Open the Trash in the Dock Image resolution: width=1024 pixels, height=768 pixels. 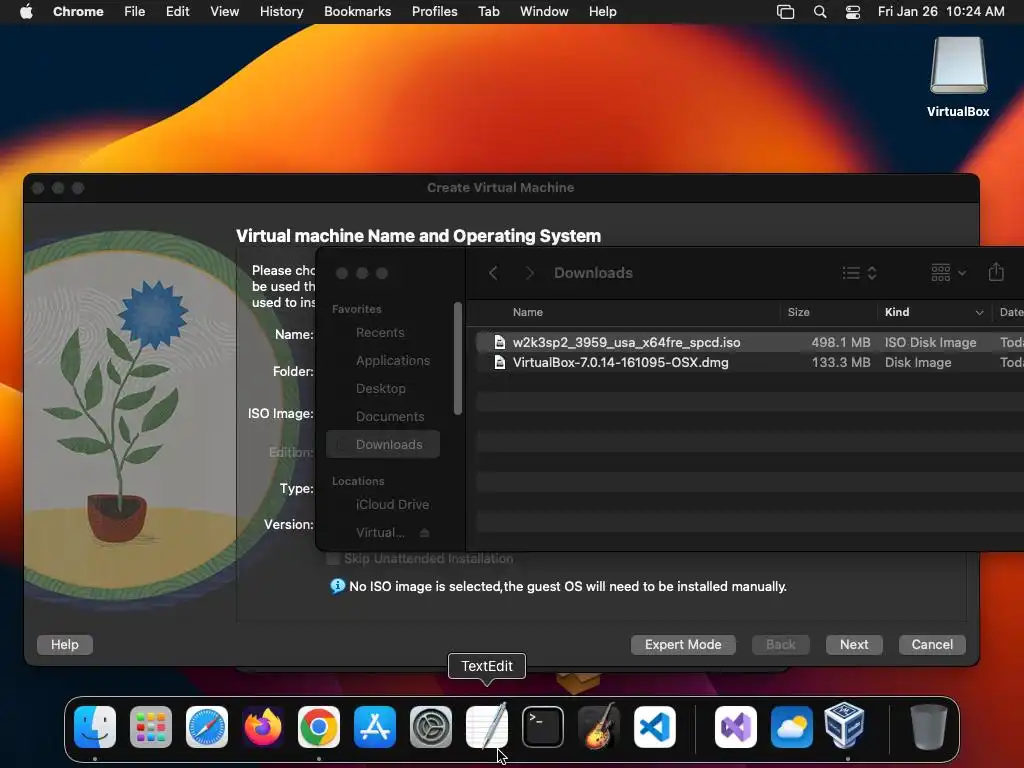[929, 727]
